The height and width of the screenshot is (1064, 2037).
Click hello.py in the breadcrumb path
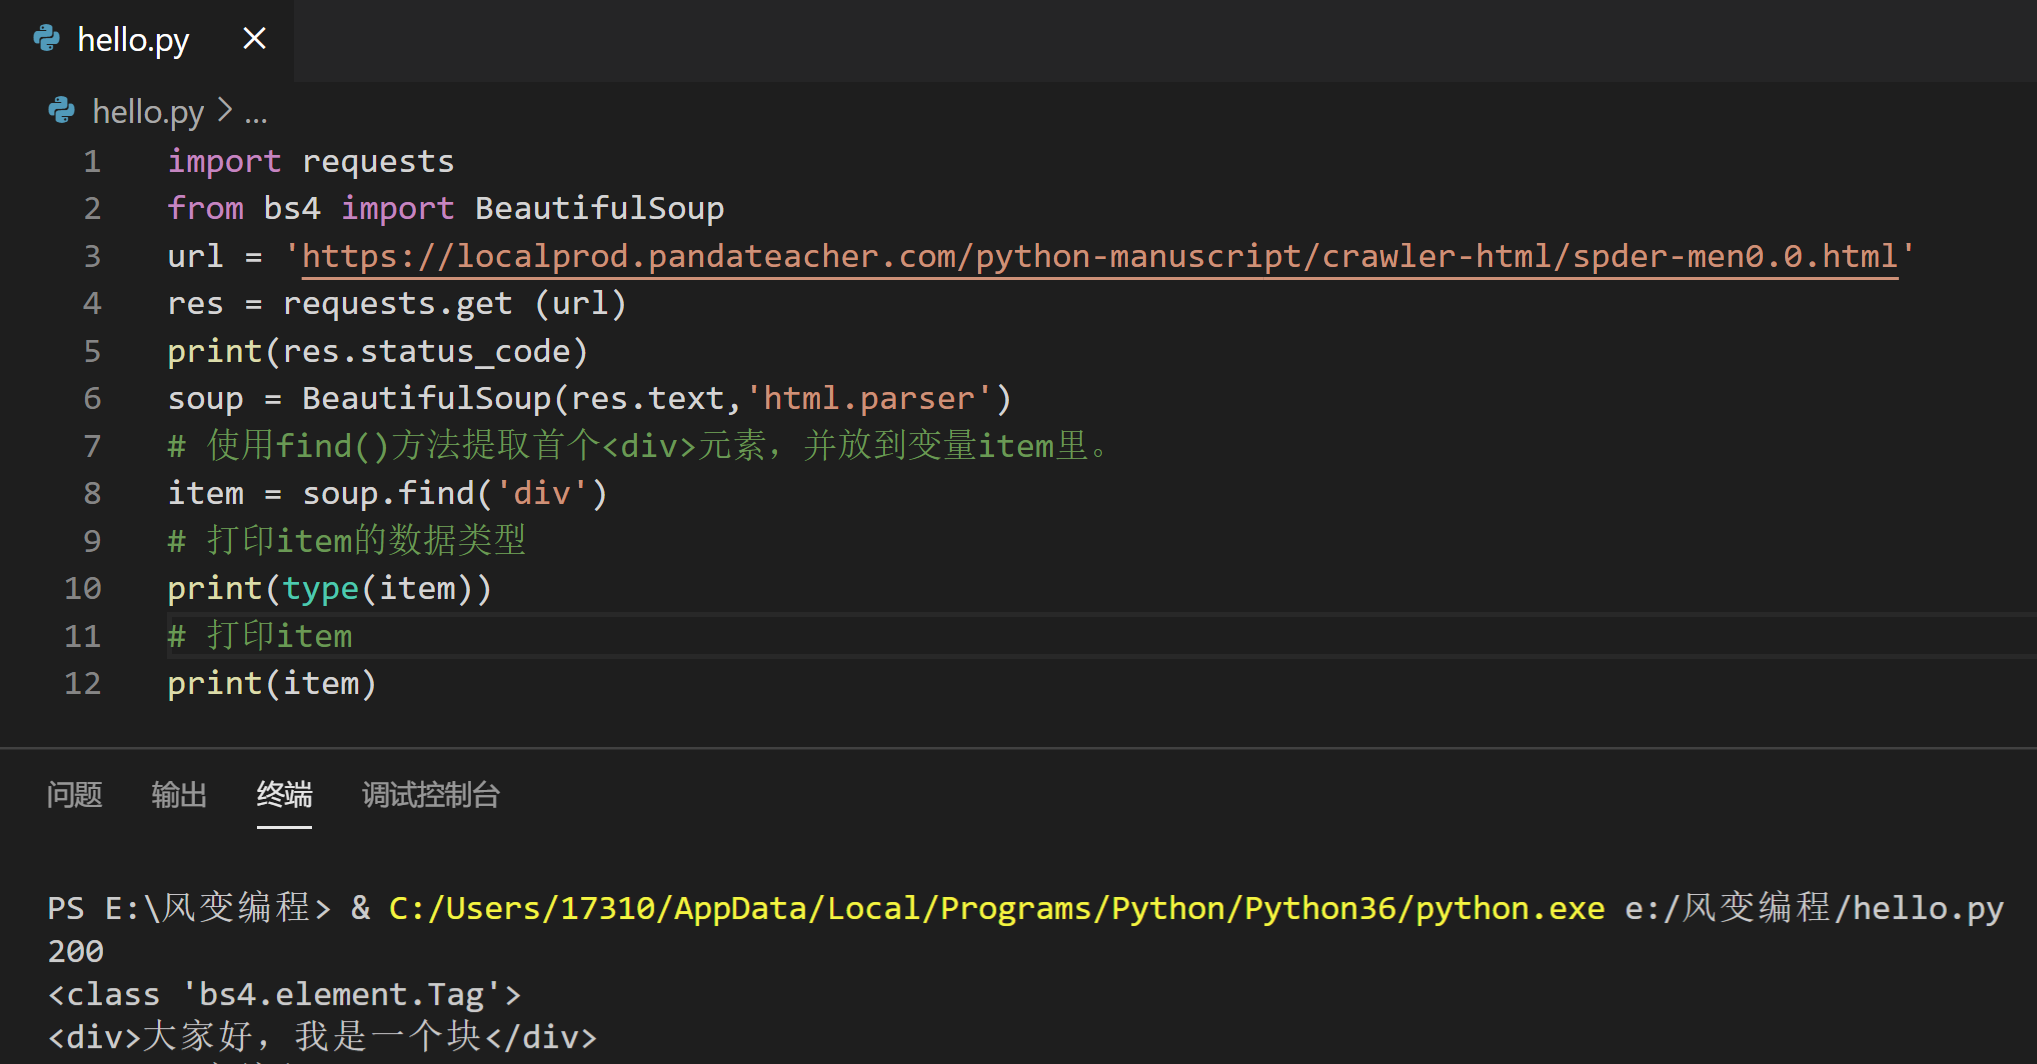[x=148, y=111]
